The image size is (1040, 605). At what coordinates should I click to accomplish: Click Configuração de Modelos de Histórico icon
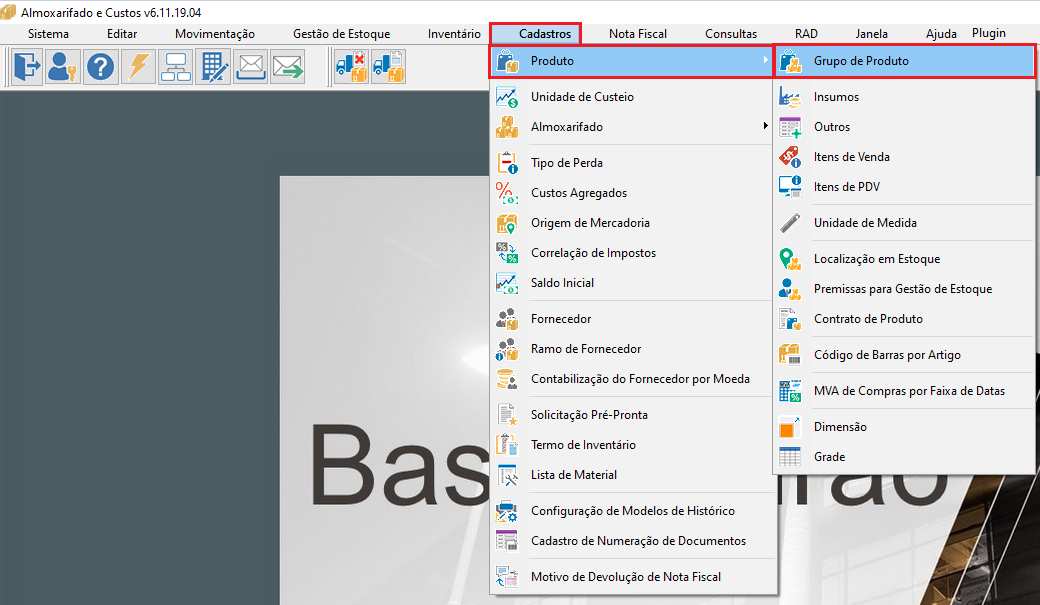(x=507, y=511)
